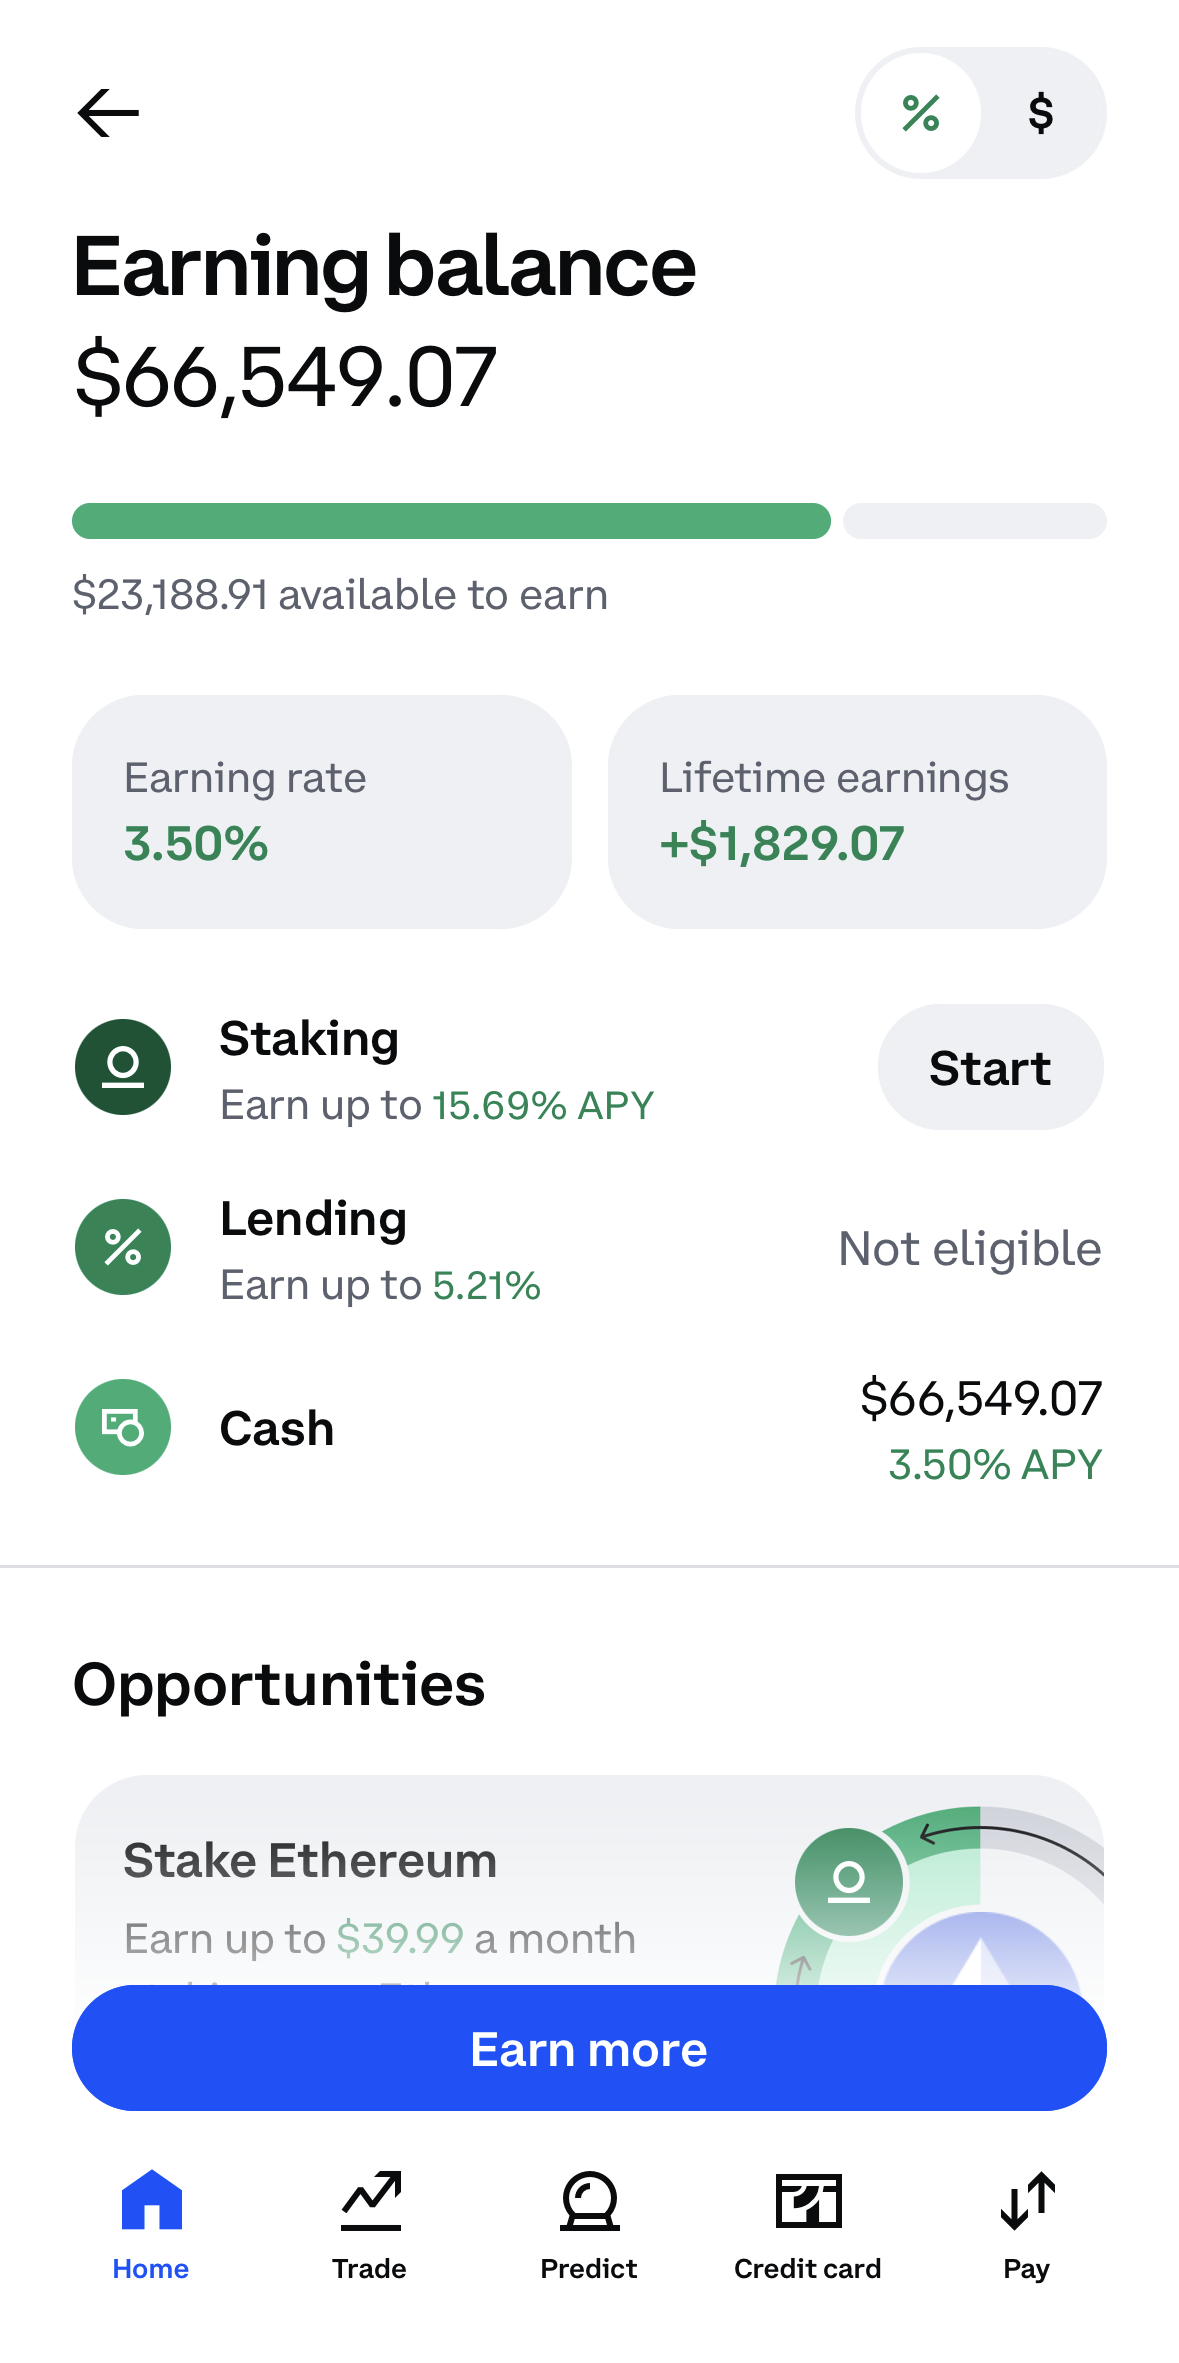
Task: Tap the green Staking circle icon
Action: click(123, 1067)
